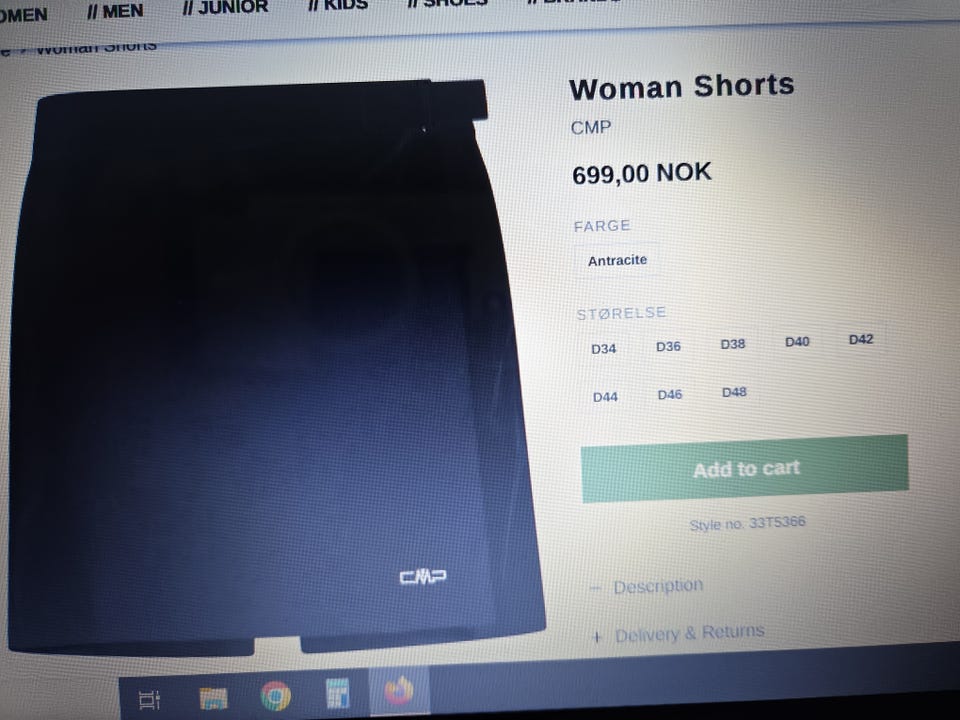Switch to Firefox on the taskbar
960x720 pixels.
pos(399,691)
